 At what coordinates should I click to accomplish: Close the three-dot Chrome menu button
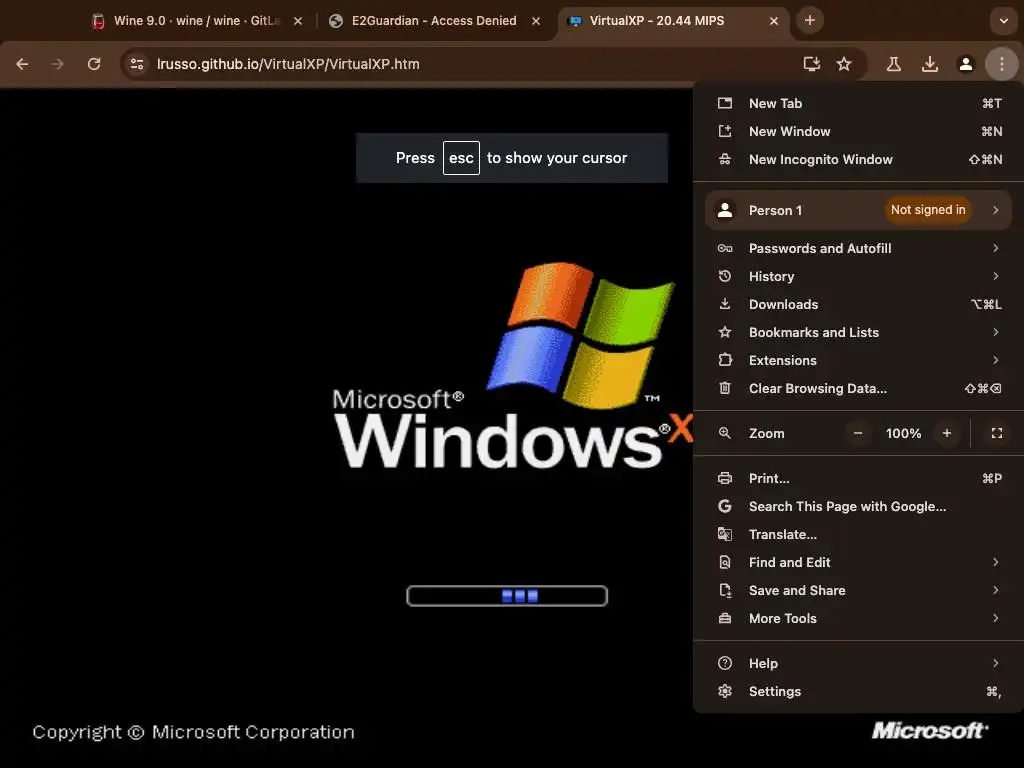click(x=1002, y=64)
